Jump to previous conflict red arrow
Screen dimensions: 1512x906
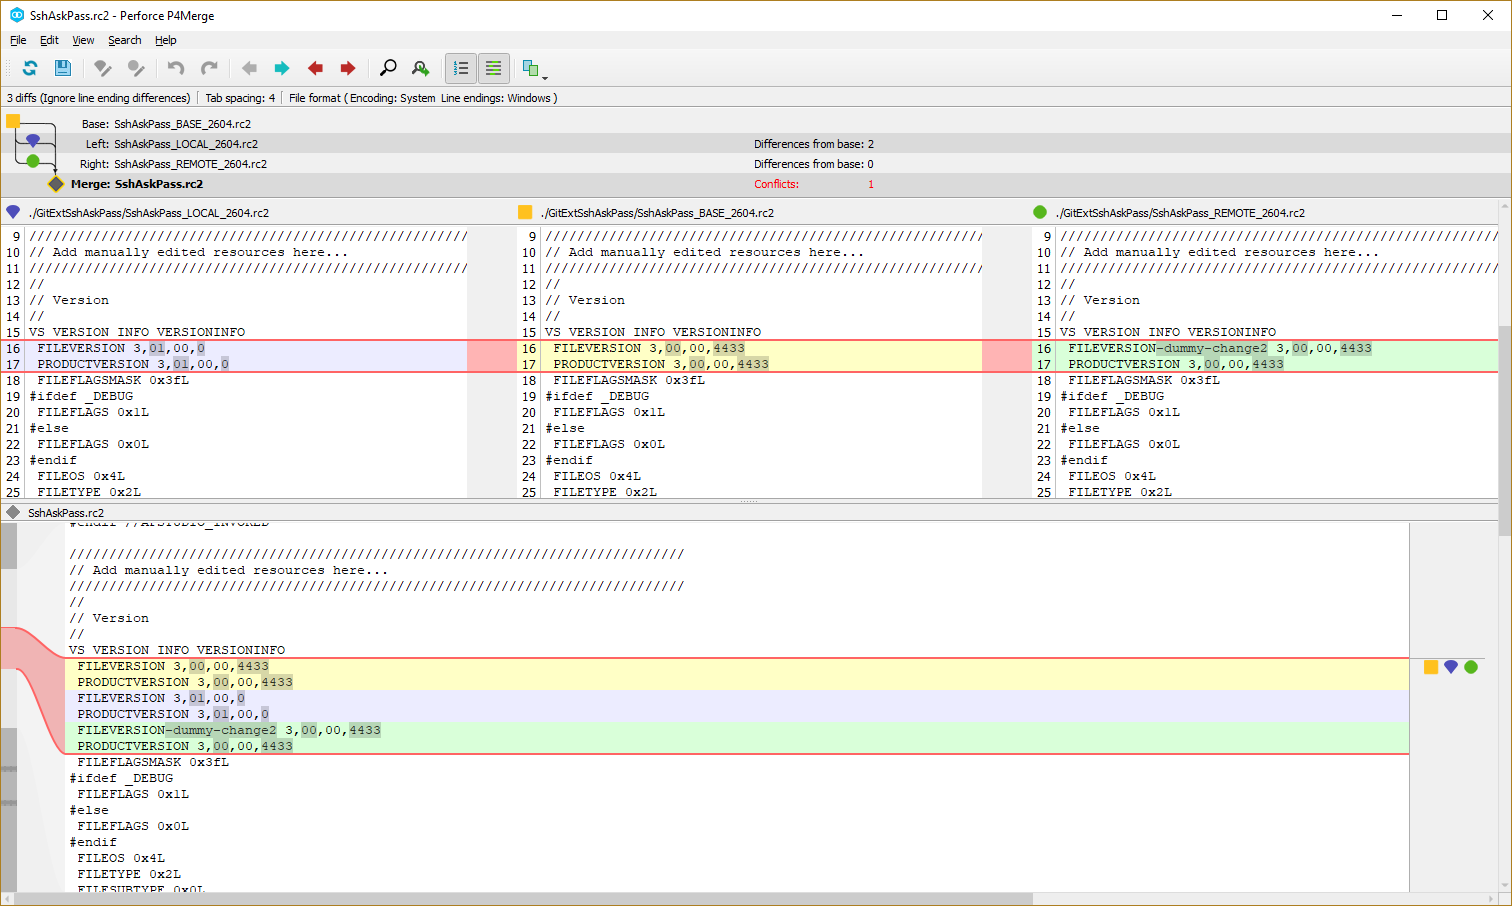coord(315,68)
